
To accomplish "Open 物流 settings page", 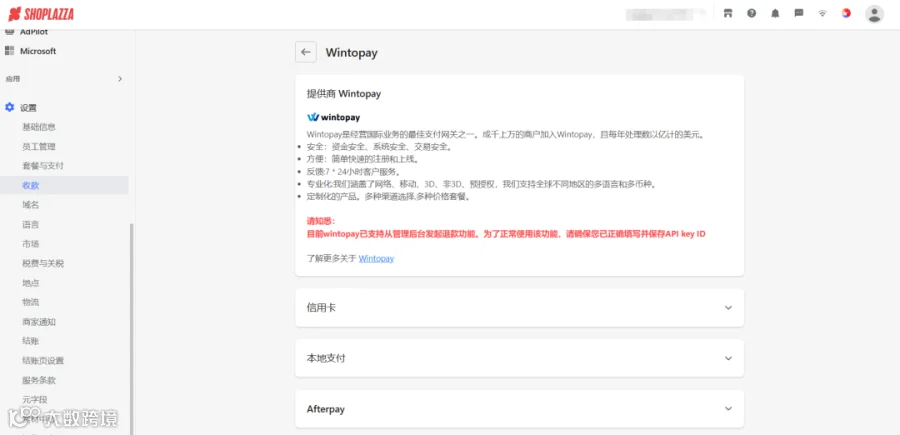I will 30,302.
